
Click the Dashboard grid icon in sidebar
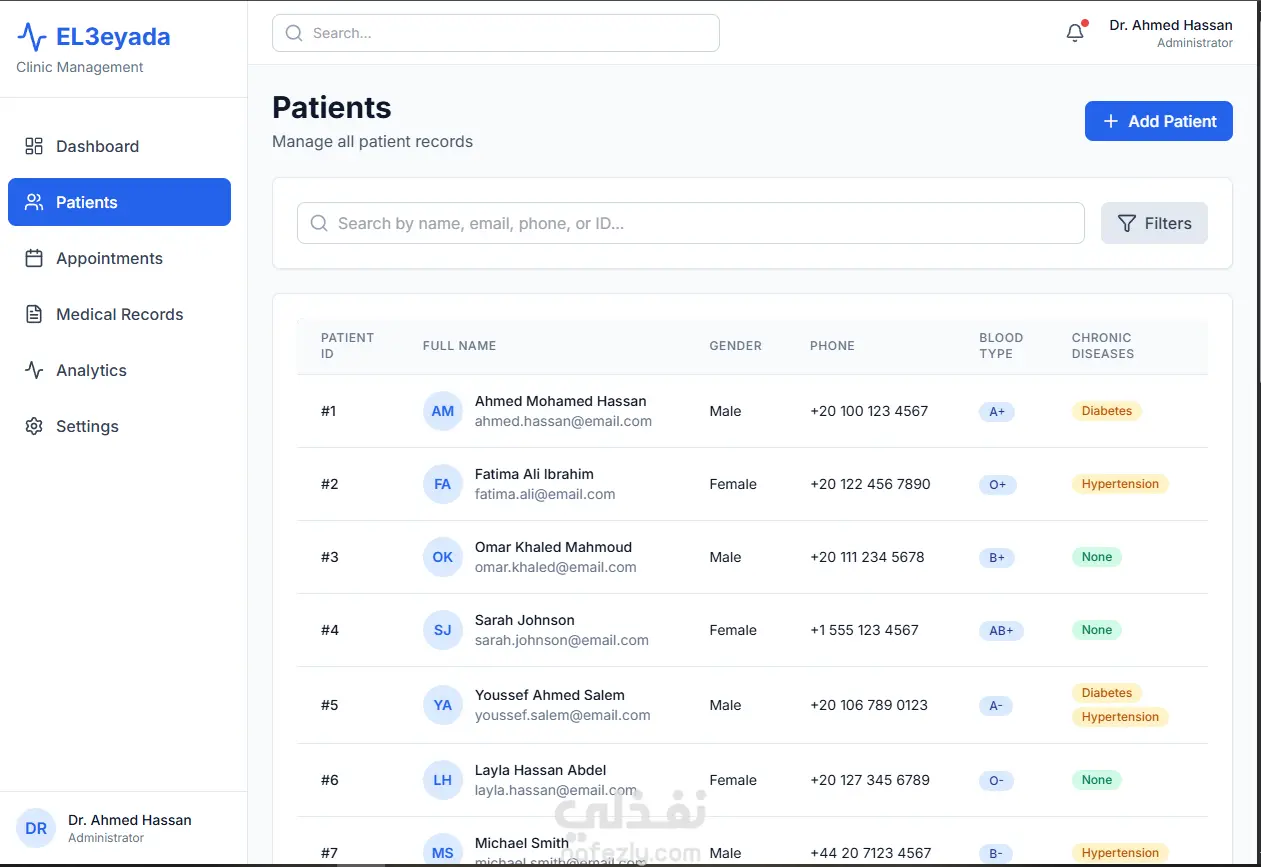pos(34,146)
